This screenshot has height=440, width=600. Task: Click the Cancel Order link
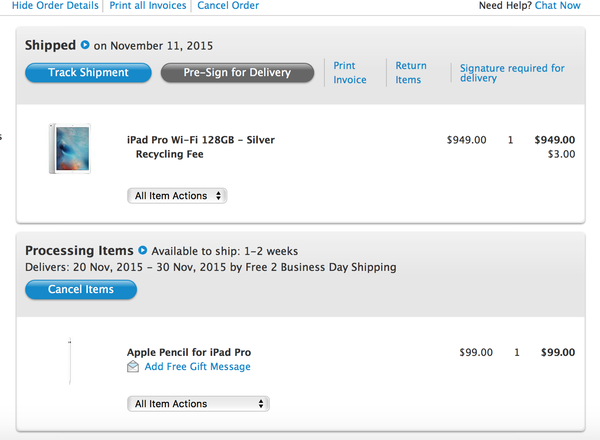[228, 5]
